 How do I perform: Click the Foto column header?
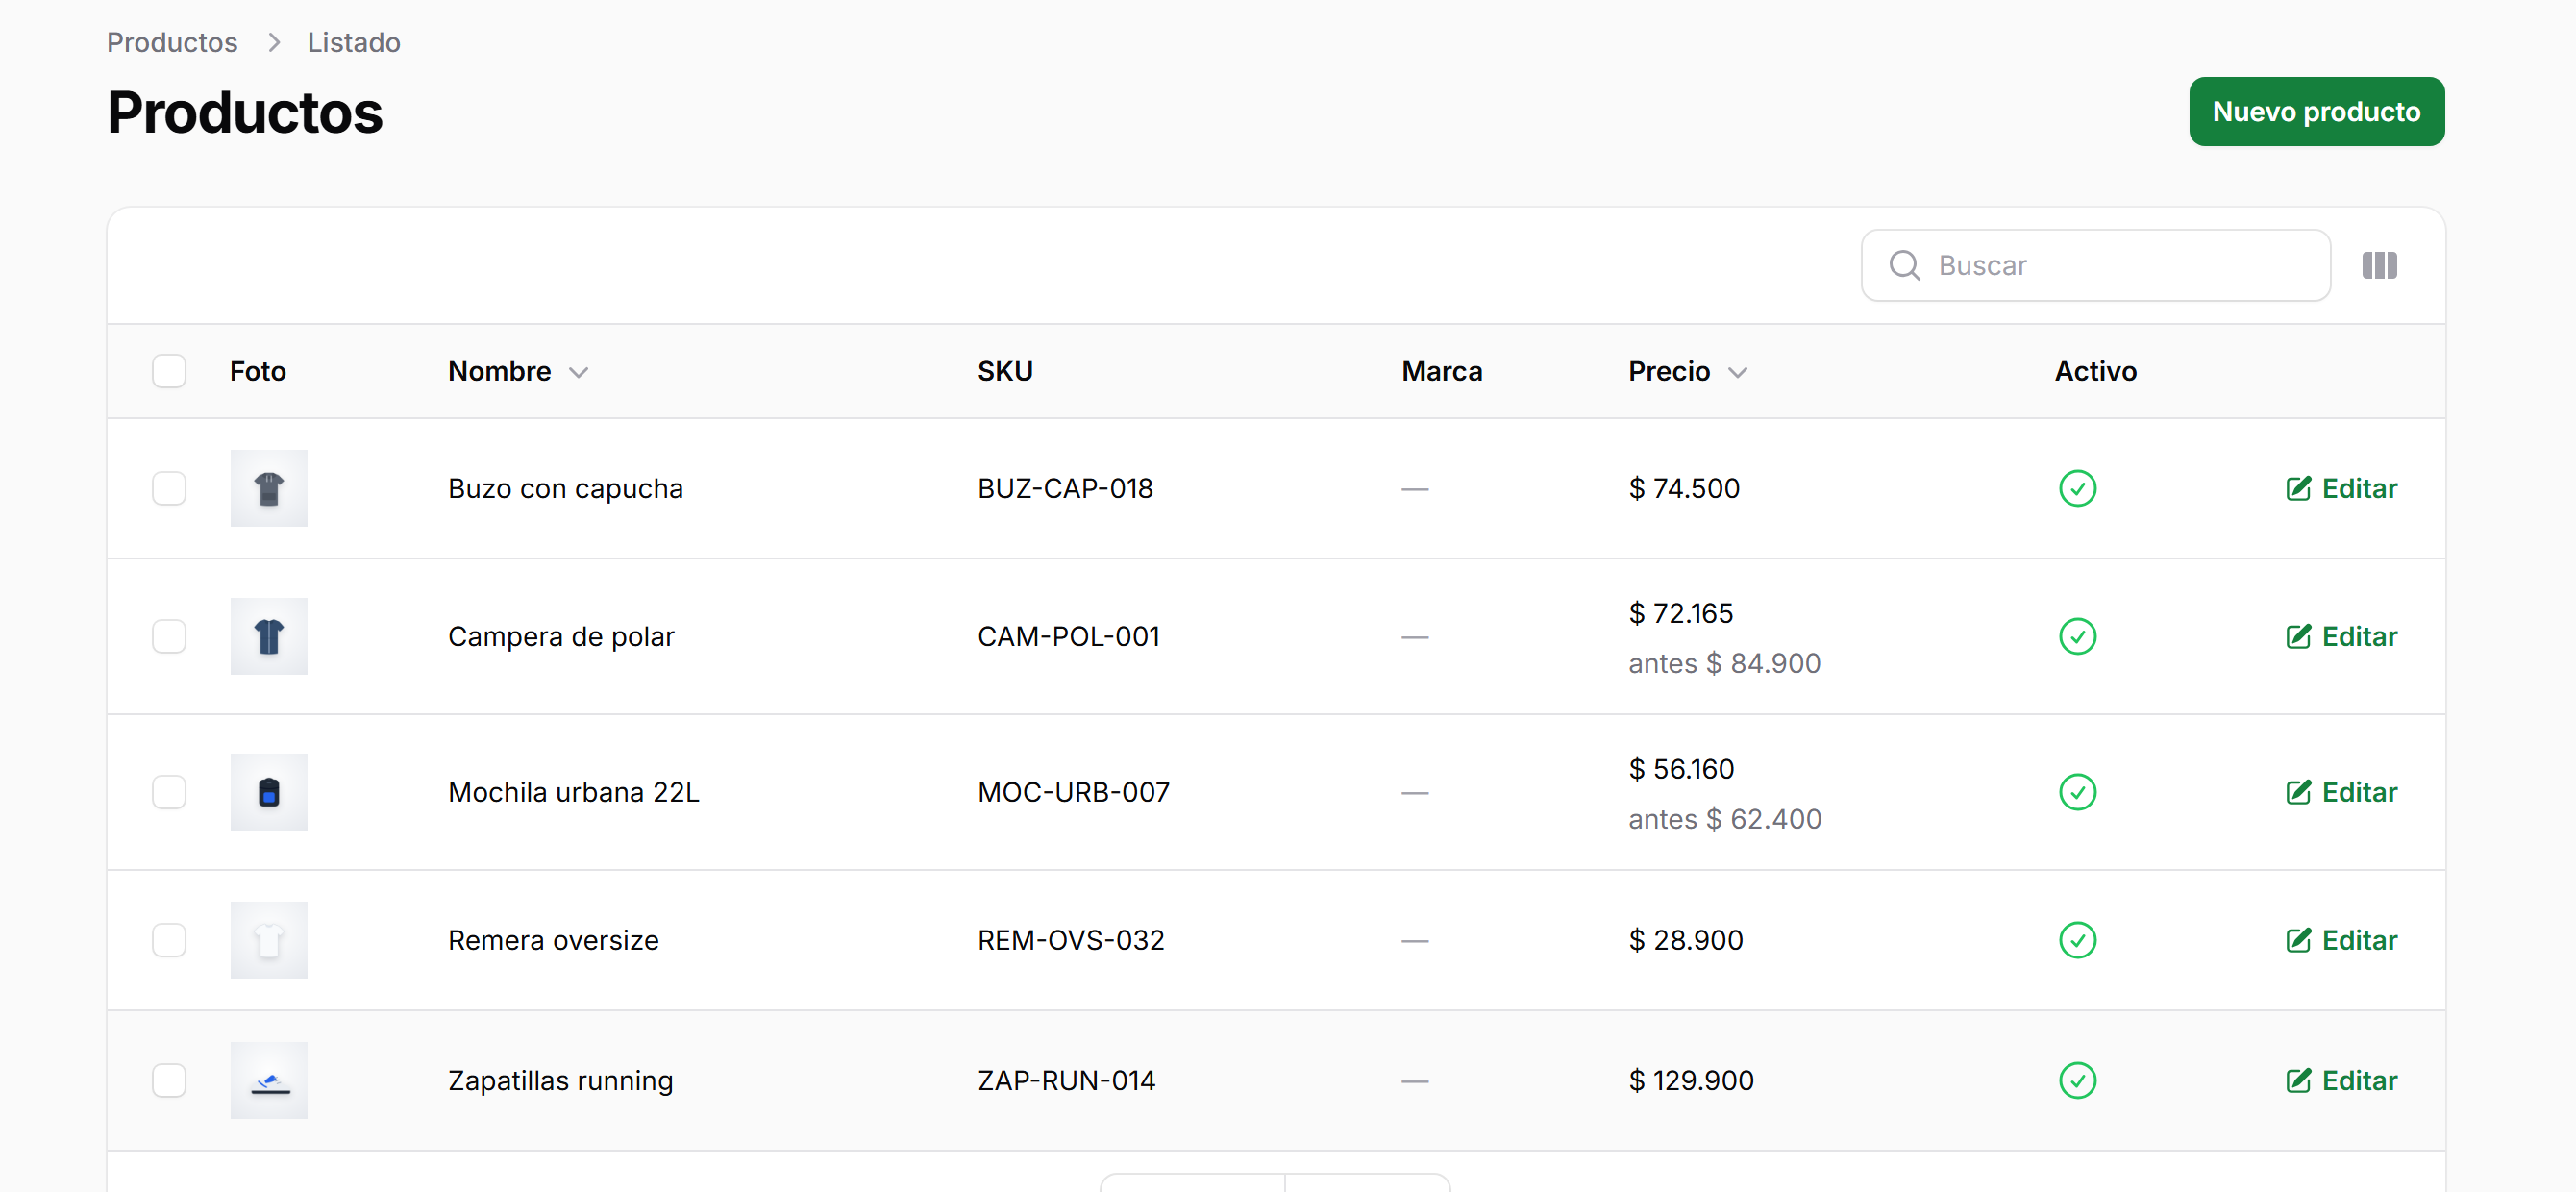coord(258,371)
